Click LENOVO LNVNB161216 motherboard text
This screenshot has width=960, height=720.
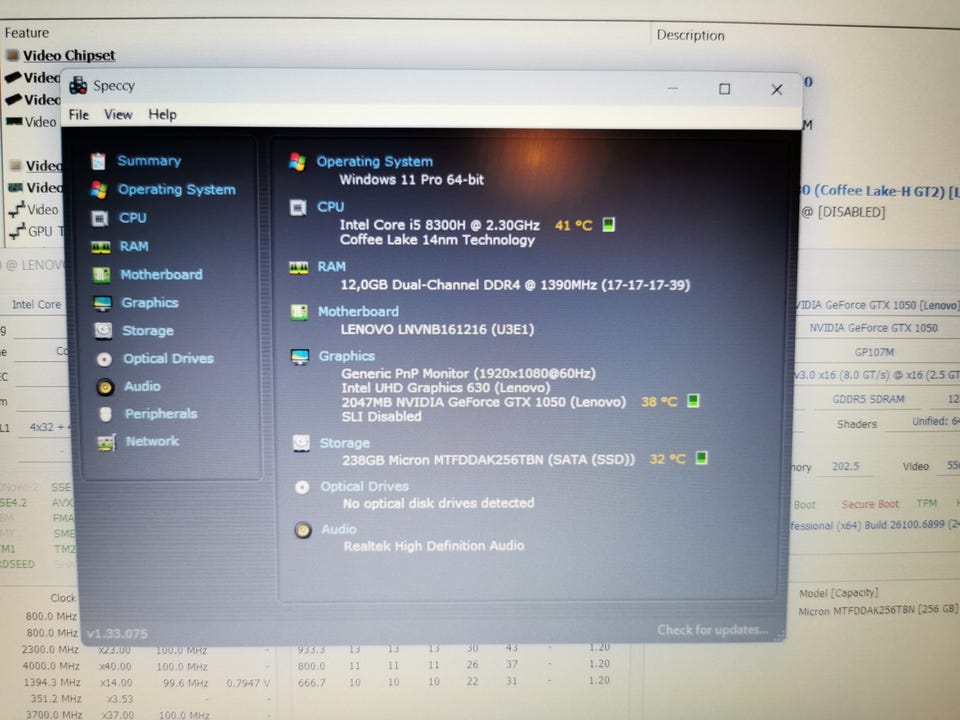tap(437, 329)
